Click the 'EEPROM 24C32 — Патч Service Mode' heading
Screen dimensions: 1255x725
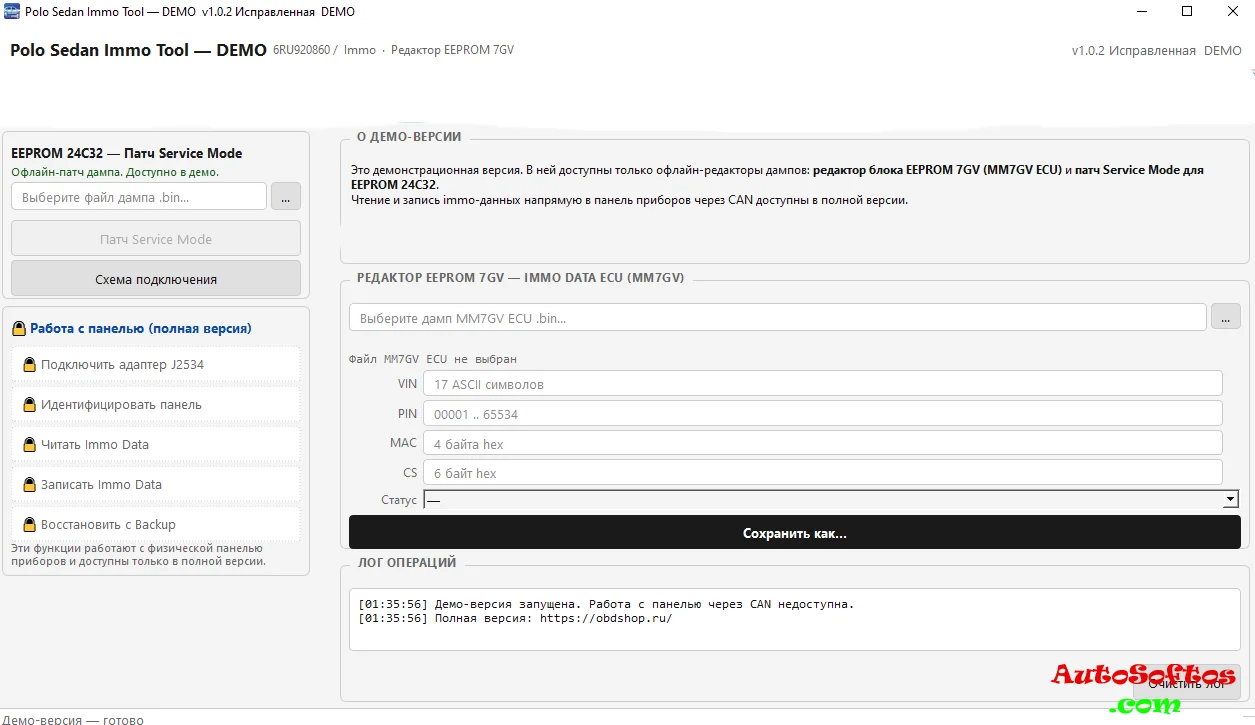click(127, 153)
